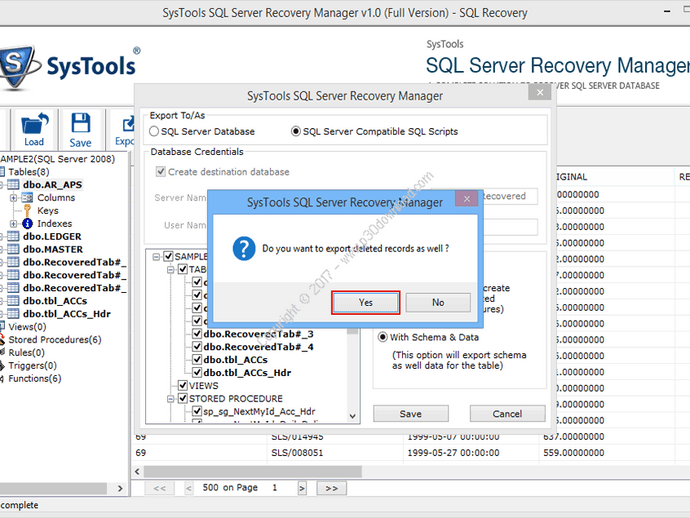The height and width of the screenshot is (518, 690).
Task: Click cell 559.00000000 in grid
Action: (573, 452)
